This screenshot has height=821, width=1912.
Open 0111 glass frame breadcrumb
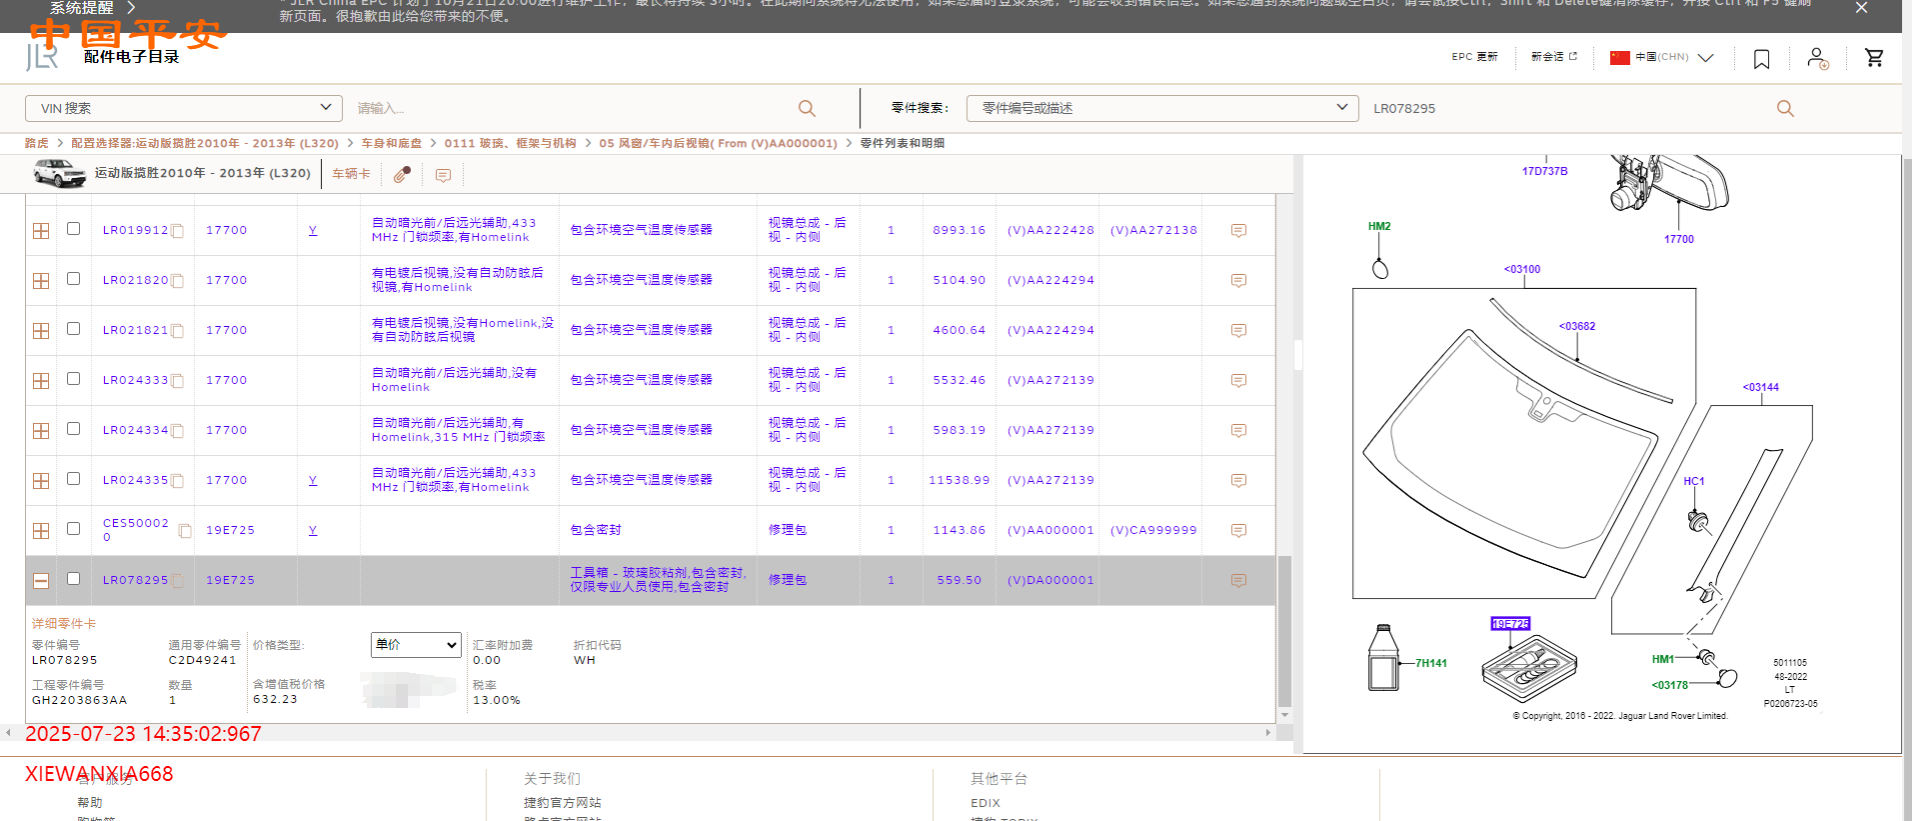[510, 143]
